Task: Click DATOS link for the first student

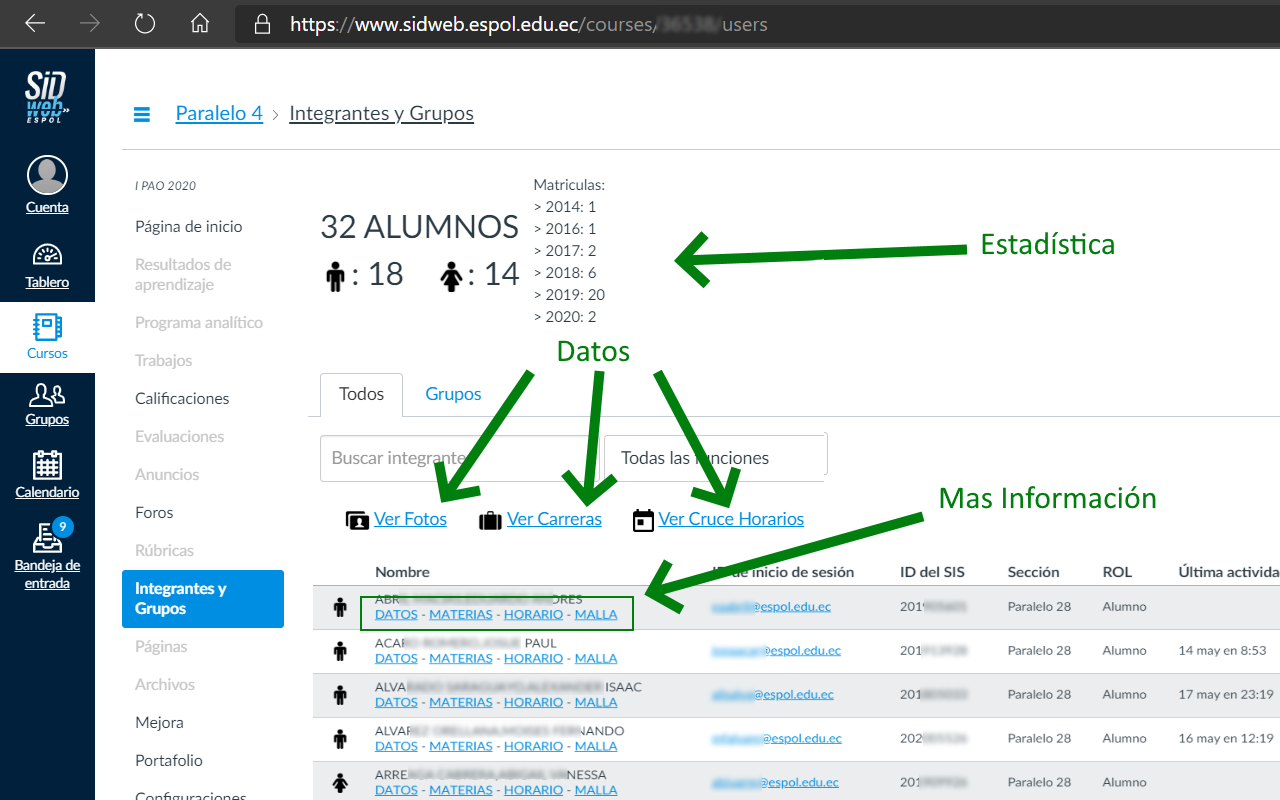Action: [396, 614]
